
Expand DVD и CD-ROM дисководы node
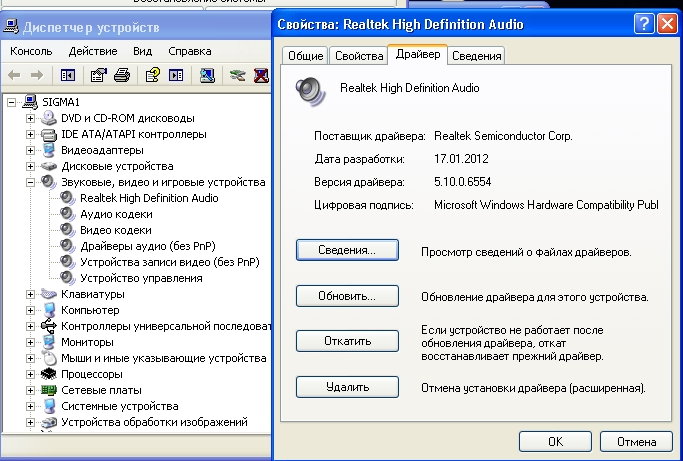pyautogui.click(x=30, y=118)
